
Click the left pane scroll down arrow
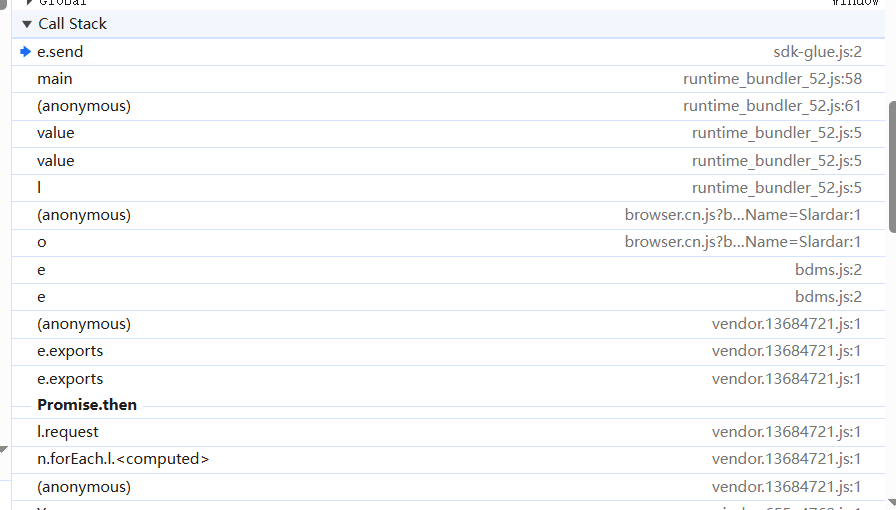click(x=3, y=450)
